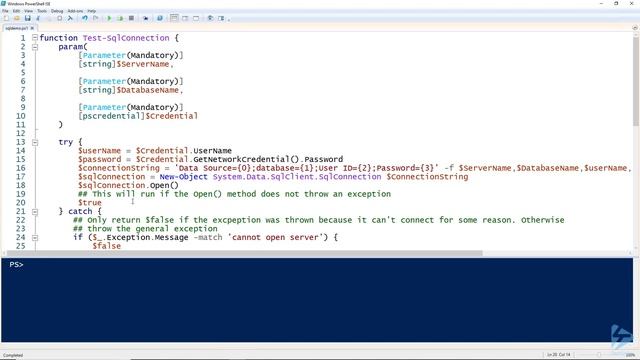Image resolution: width=640 pixels, height=360 pixels.
Task: Adjust the zoom slider in the status bar
Action: coord(599,355)
